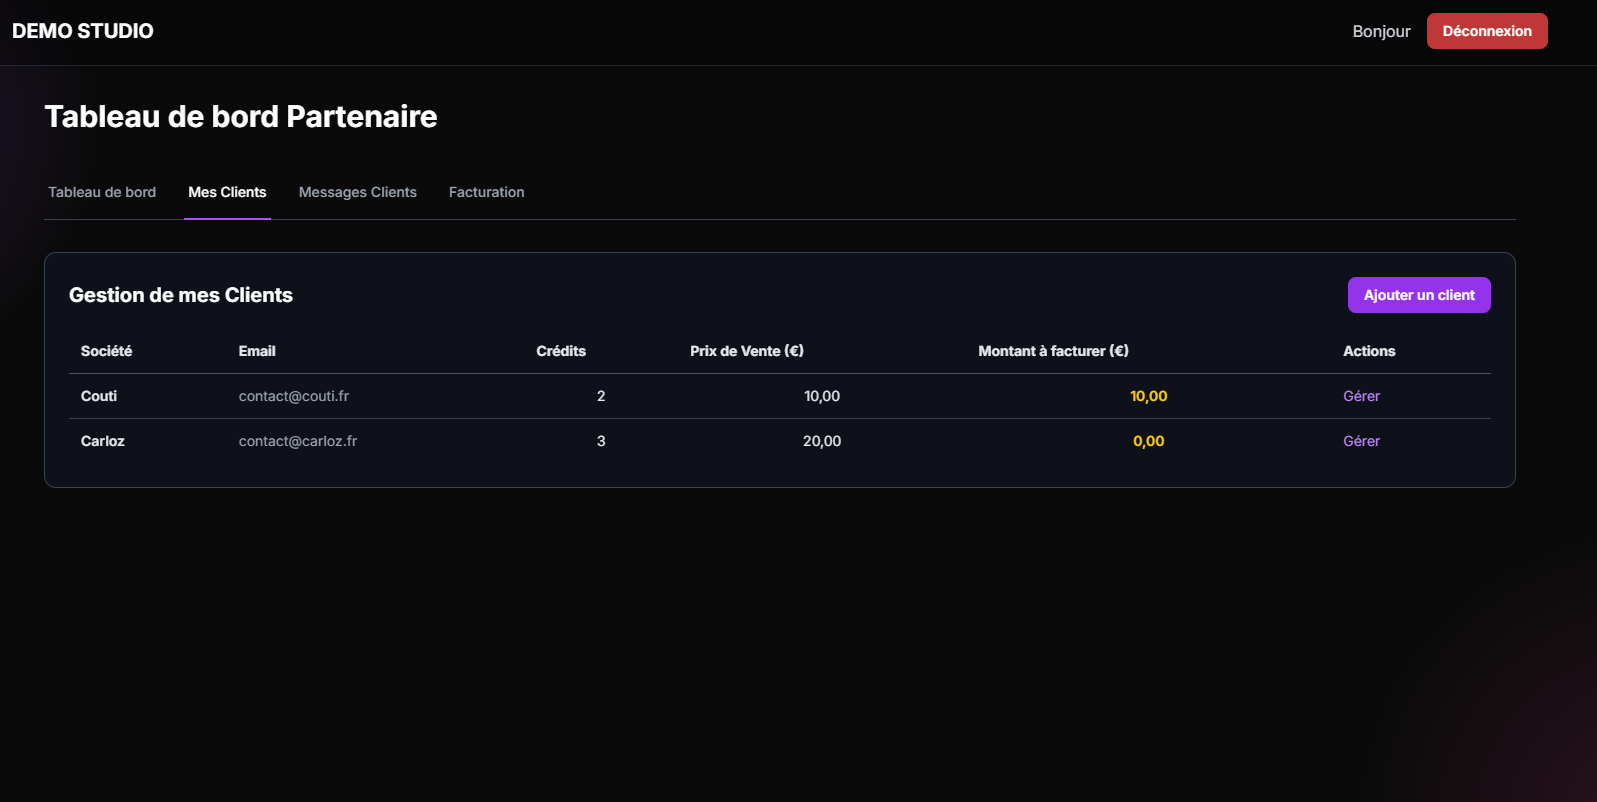Click the Email column header
This screenshot has height=802, width=1597.
(257, 351)
